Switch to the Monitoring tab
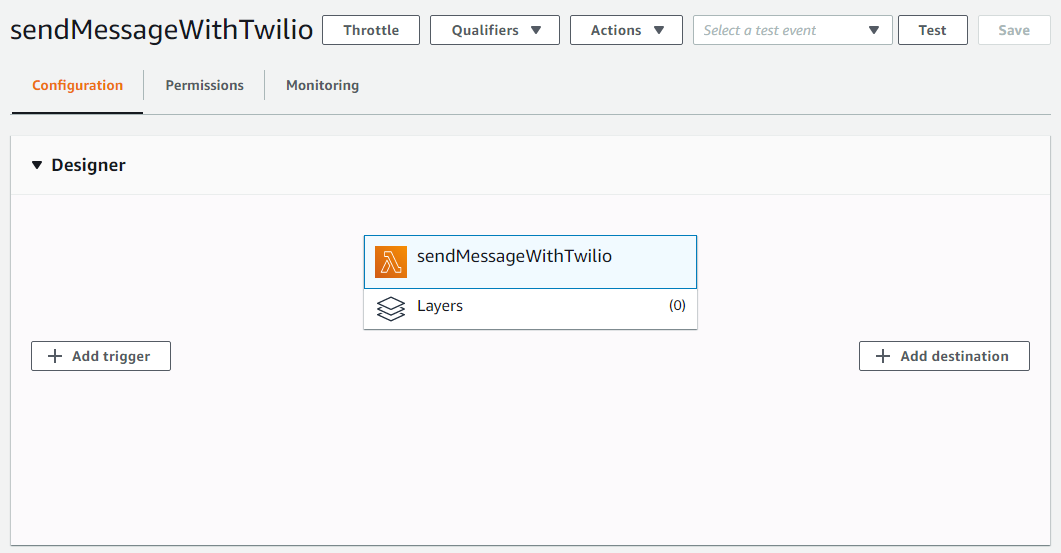This screenshot has height=553, width=1061. pyautogui.click(x=322, y=85)
